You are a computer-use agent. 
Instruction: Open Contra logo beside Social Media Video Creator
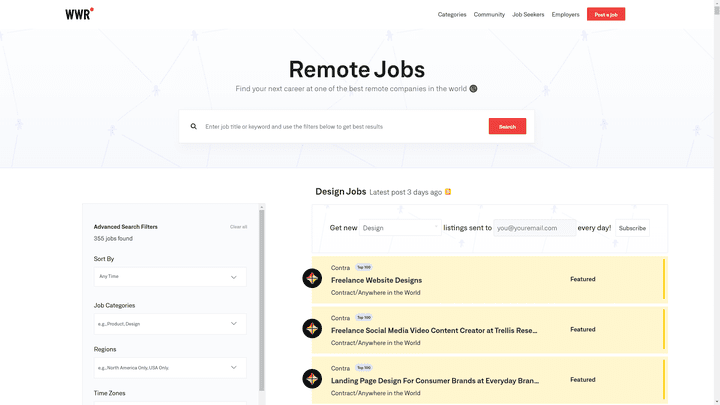(312, 328)
